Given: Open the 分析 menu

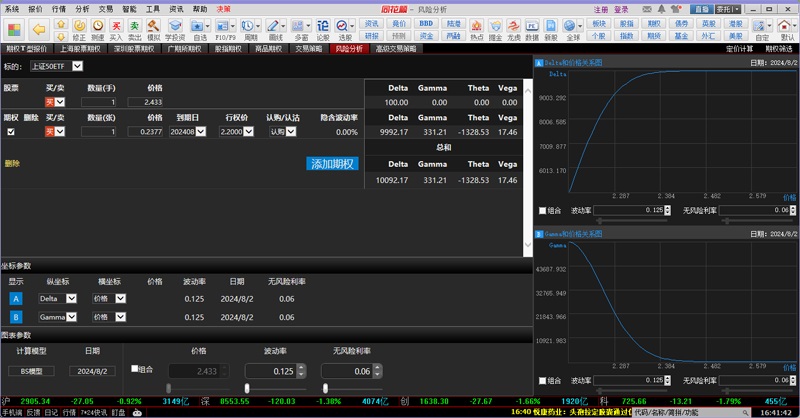Looking at the screenshot, I should 82,7.
